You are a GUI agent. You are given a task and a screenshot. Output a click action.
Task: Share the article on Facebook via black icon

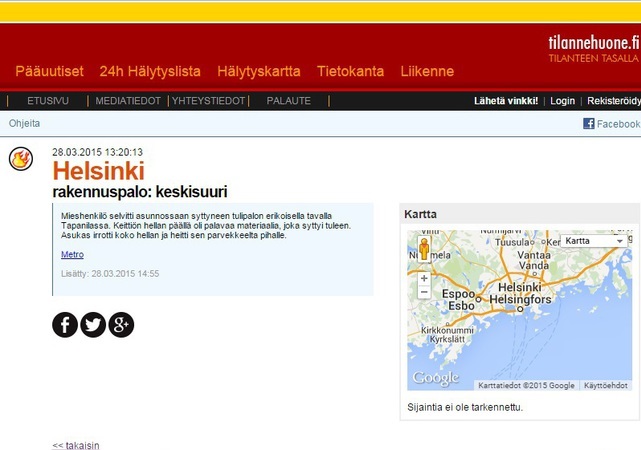tap(65, 325)
